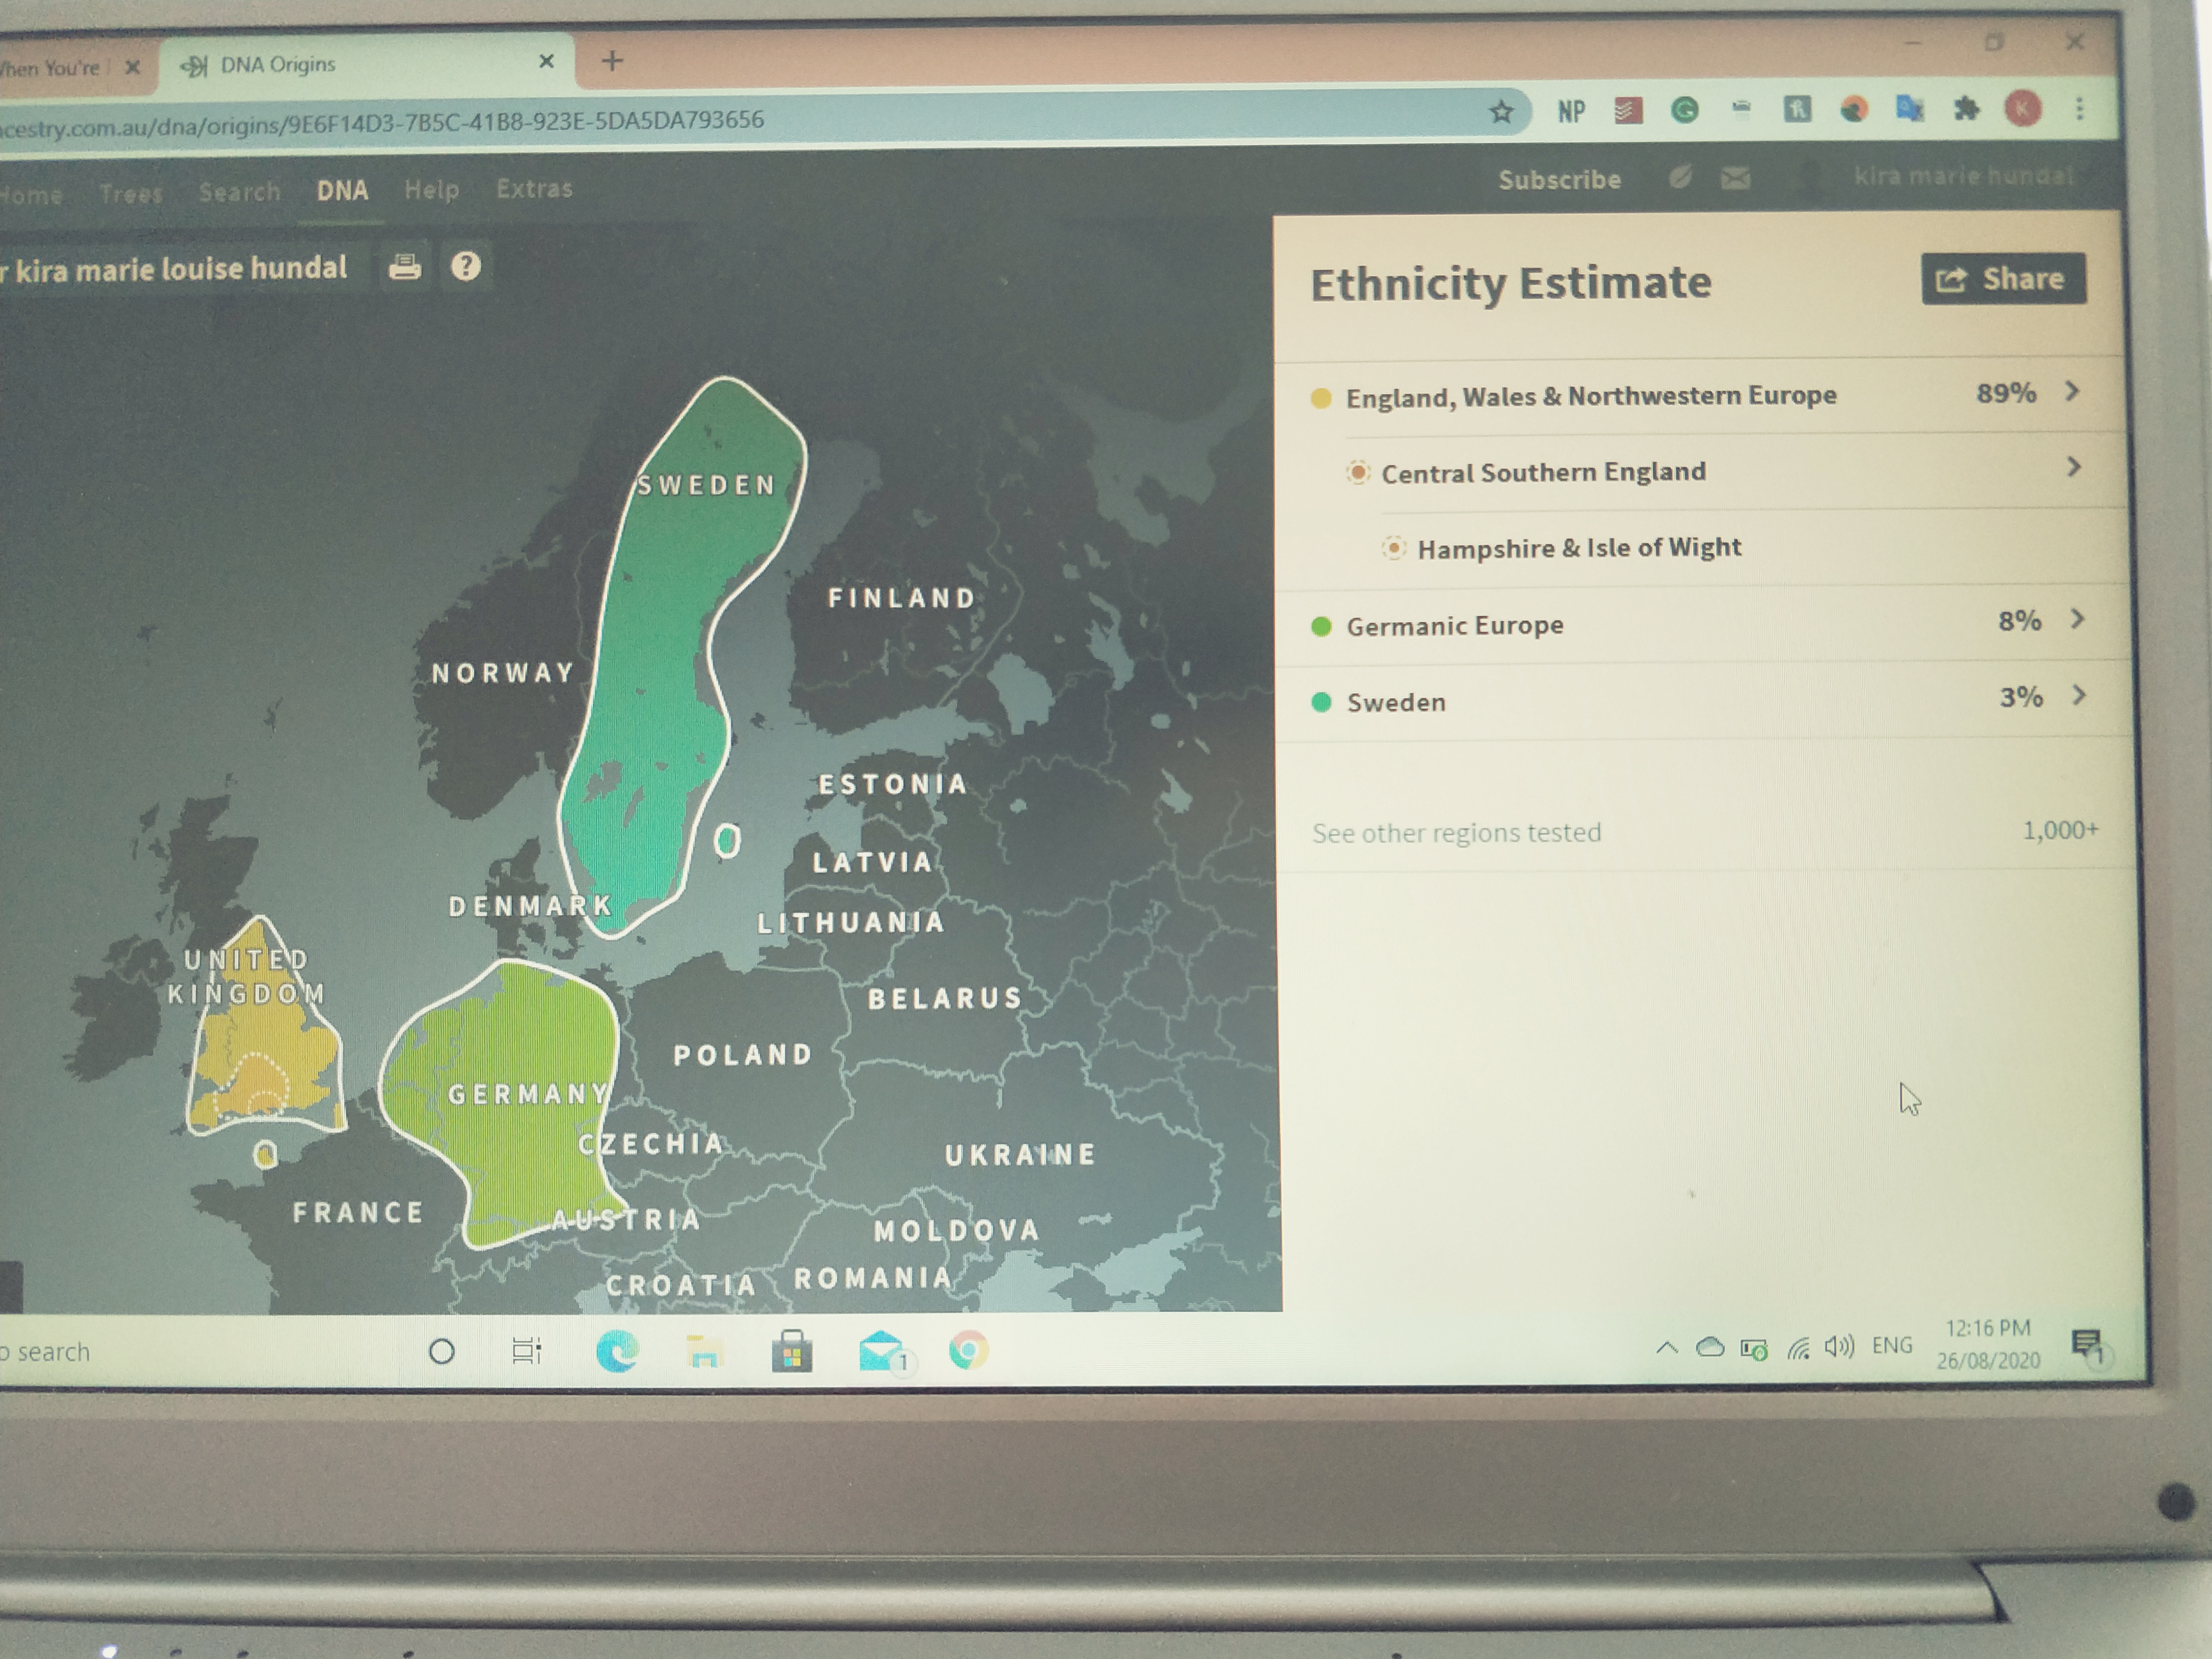Open the Search menu

coord(239,191)
